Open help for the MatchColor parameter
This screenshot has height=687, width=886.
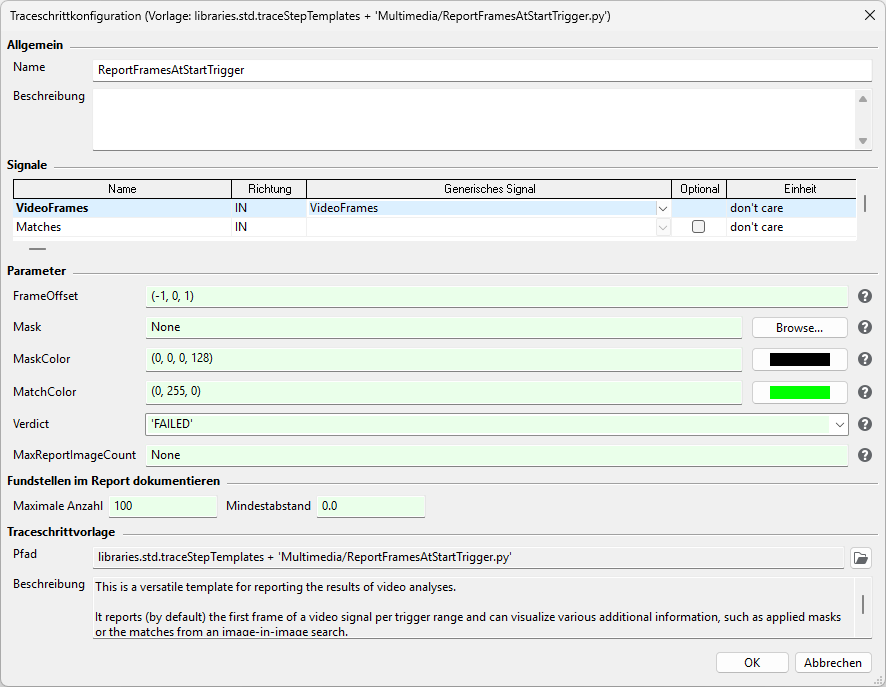865,392
